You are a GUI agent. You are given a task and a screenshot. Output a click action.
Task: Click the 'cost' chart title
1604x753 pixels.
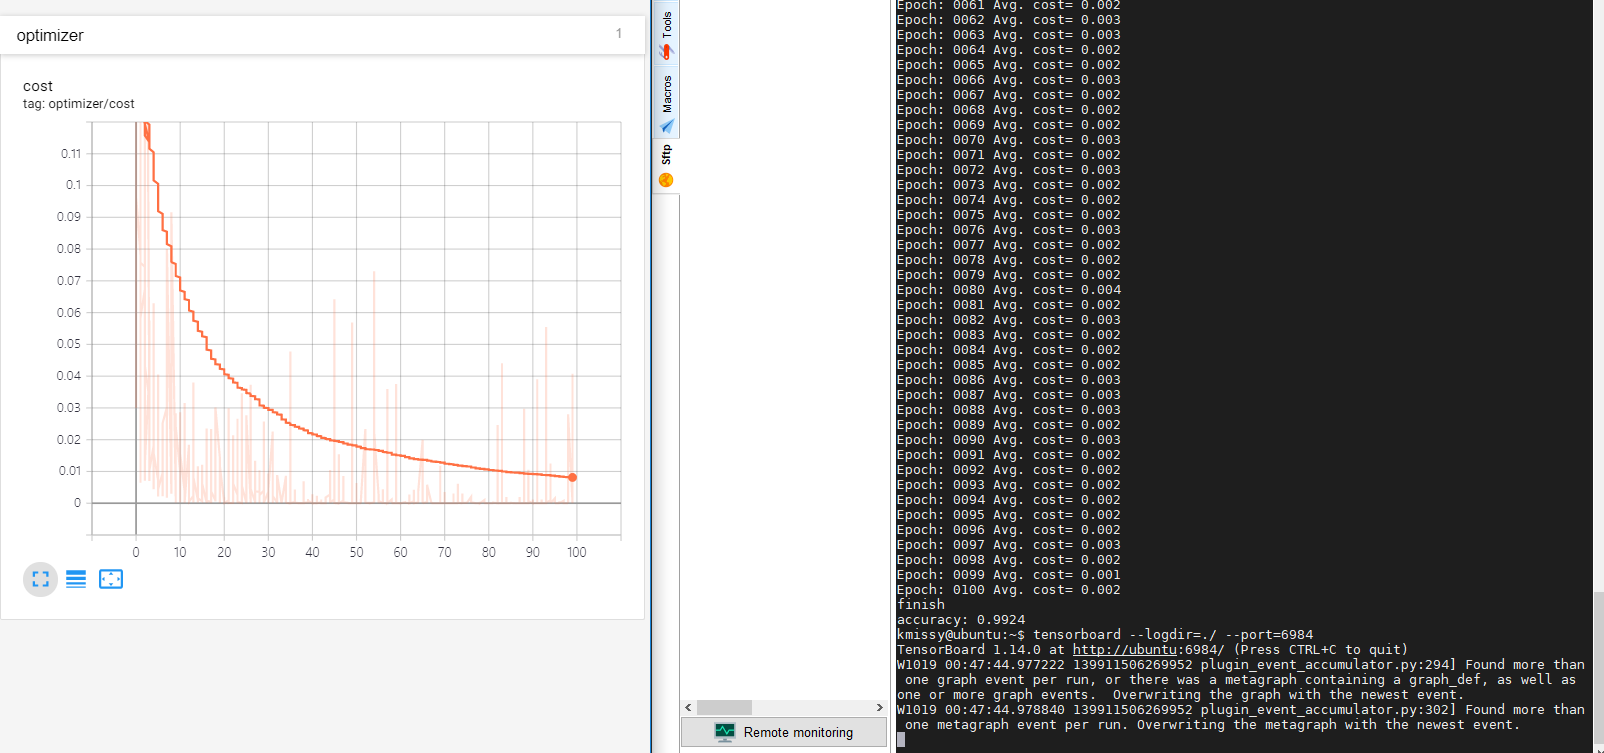pyautogui.click(x=38, y=86)
